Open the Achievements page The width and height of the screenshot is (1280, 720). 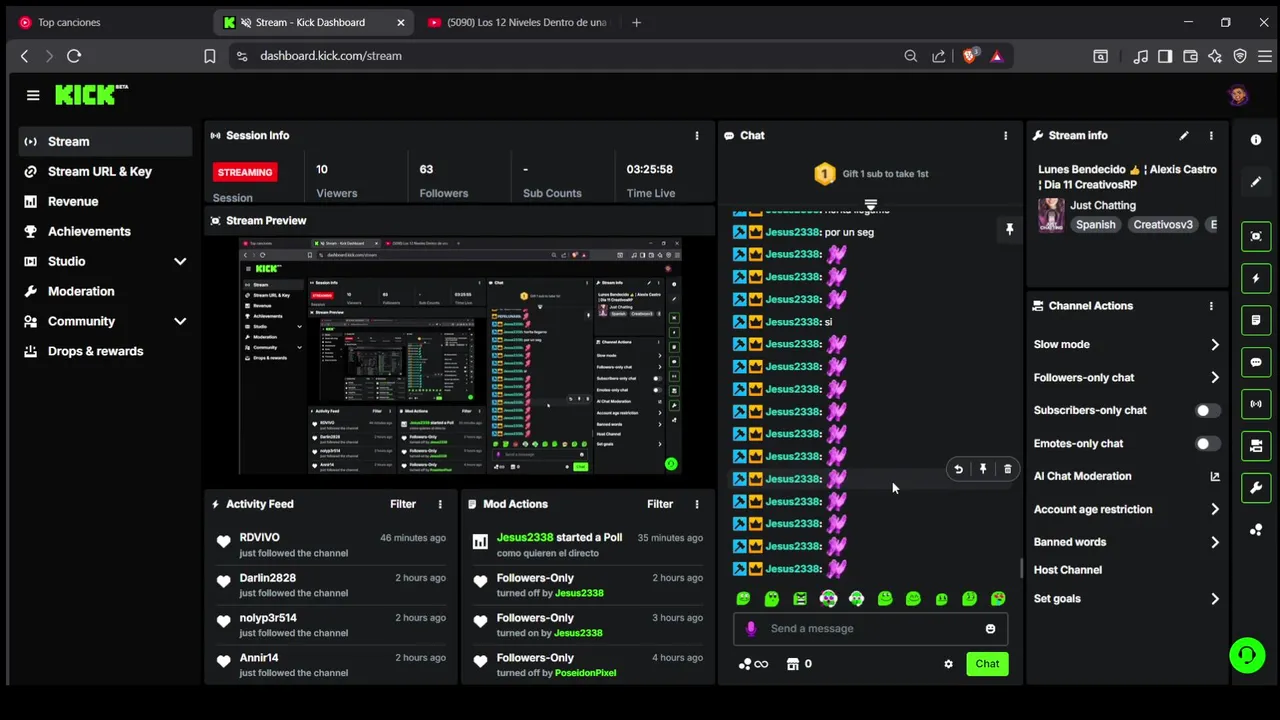(x=105, y=231)
